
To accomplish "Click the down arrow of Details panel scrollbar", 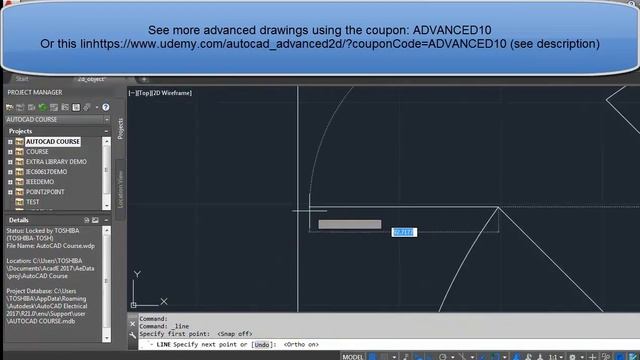I will point(107,338).
